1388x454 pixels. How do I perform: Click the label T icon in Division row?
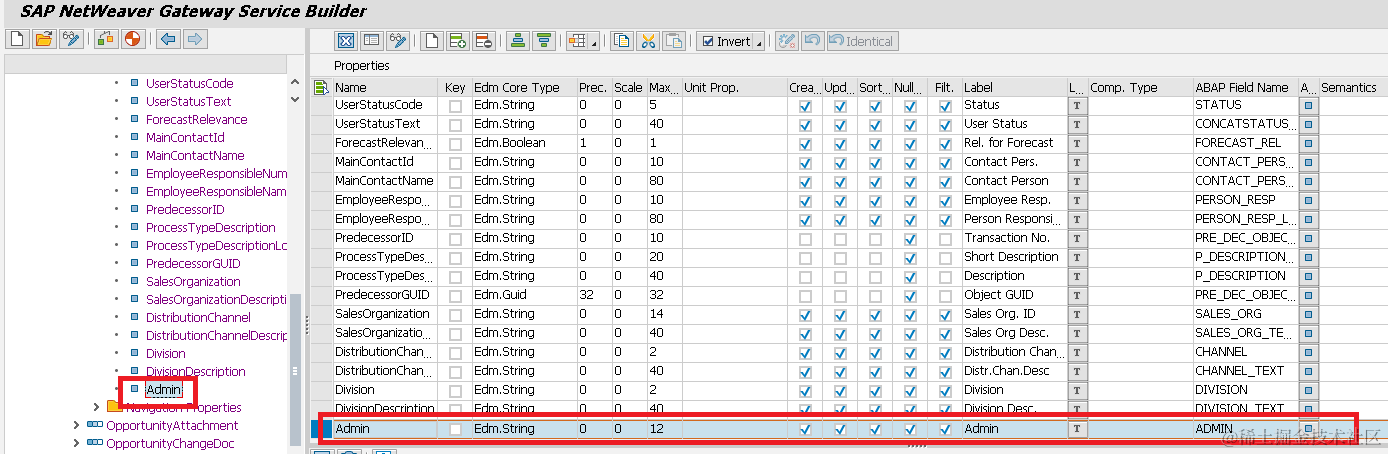click(1076, 390)
